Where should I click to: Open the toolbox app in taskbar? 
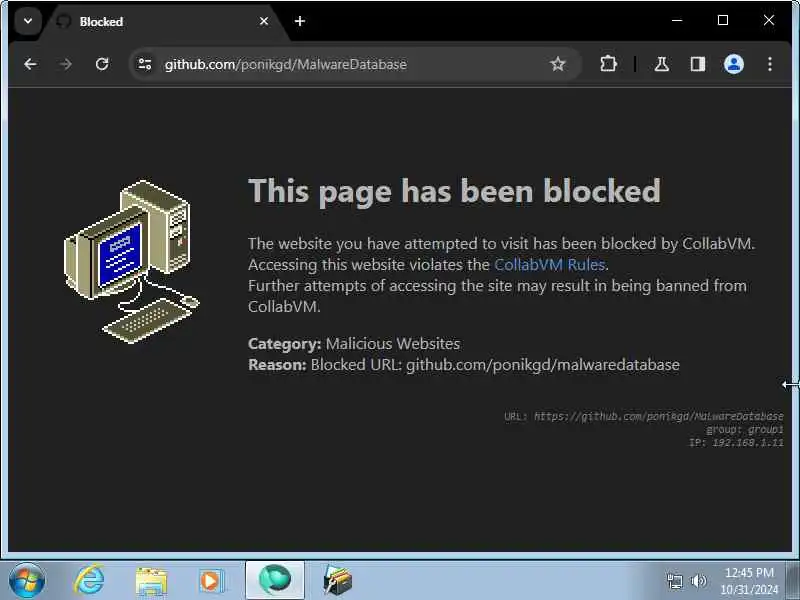[x=337, y=581]
